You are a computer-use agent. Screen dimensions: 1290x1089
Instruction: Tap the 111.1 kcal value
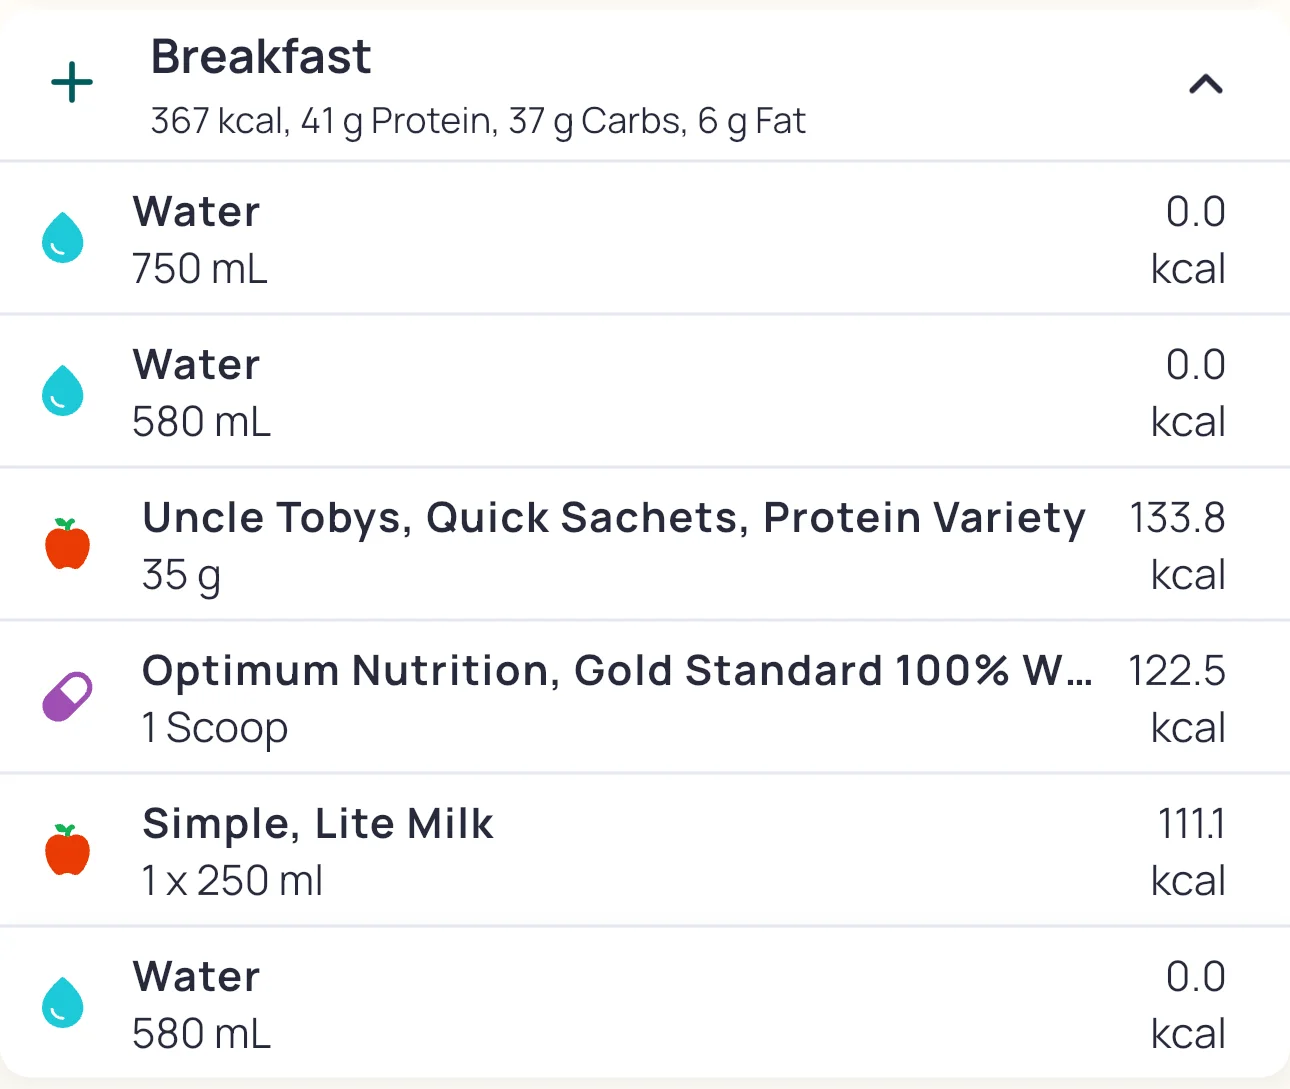point(1190,825)
